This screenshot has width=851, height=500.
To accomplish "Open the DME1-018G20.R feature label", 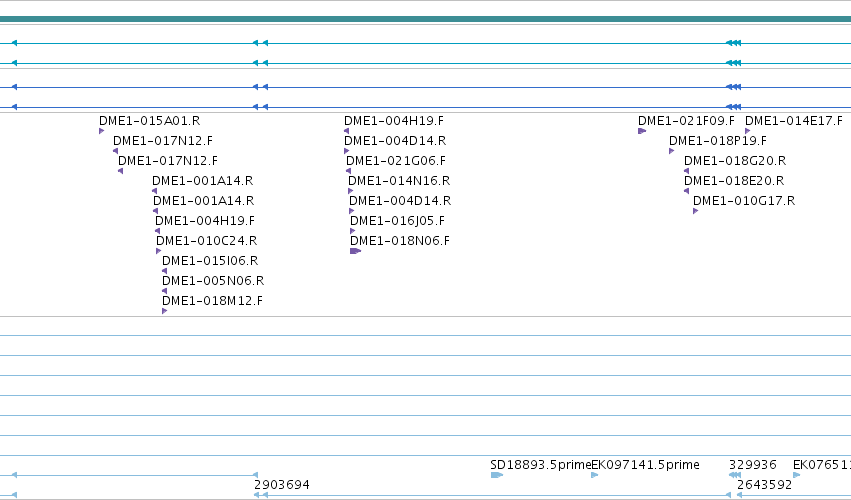I will pyautogui.click(x=735, y=161).
